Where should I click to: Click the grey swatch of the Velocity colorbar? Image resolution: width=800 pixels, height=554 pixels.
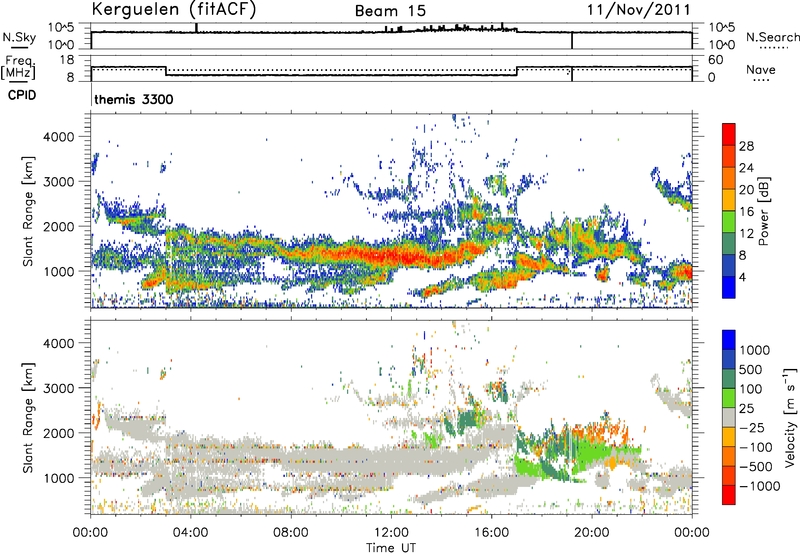(729, 417)
